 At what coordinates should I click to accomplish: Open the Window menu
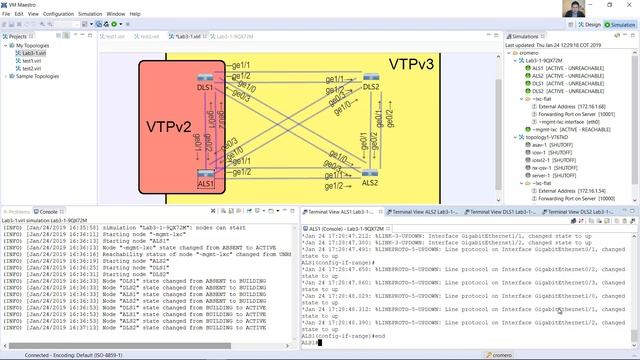point(116,14)
